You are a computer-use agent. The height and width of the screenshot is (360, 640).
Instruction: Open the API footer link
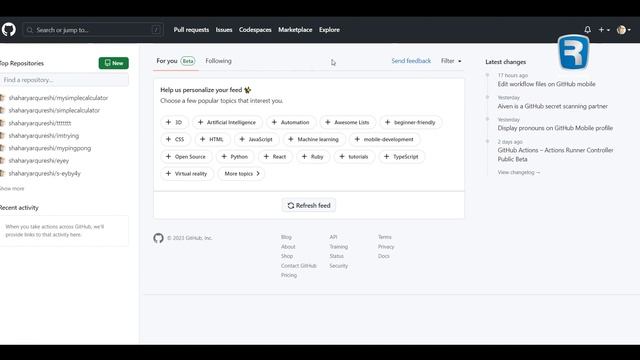(x=333, y=237)
